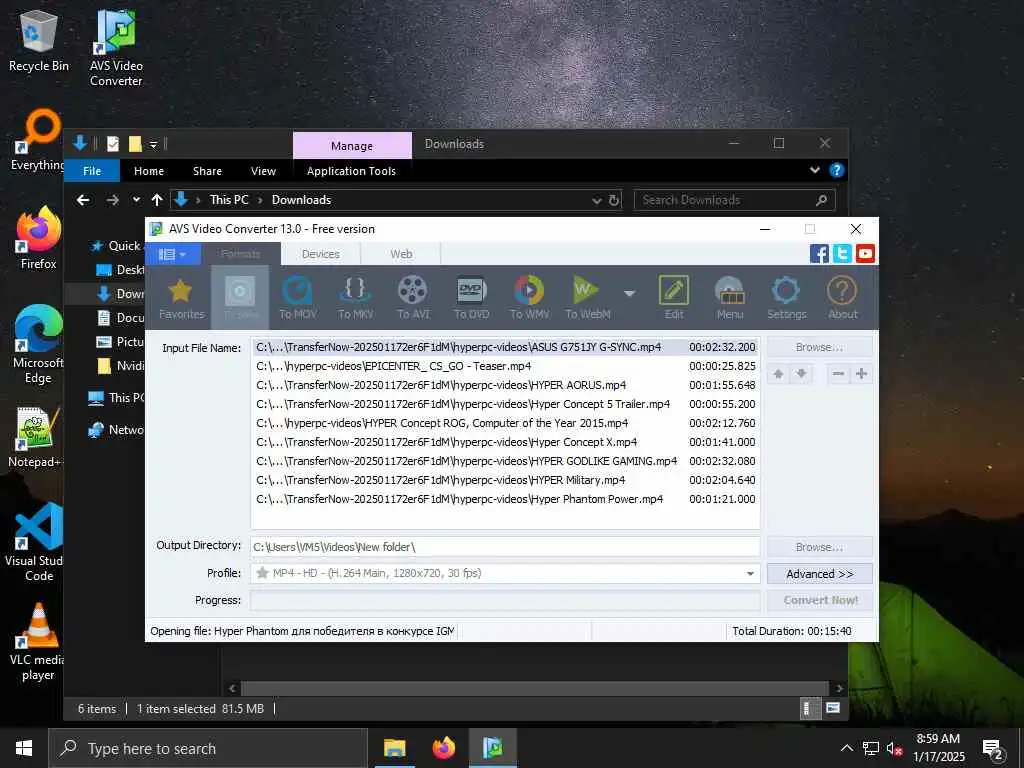This screenshot has width=1024, height=768.
Task: Open the AVS Facebook page icon
Action: click(819, 253)
